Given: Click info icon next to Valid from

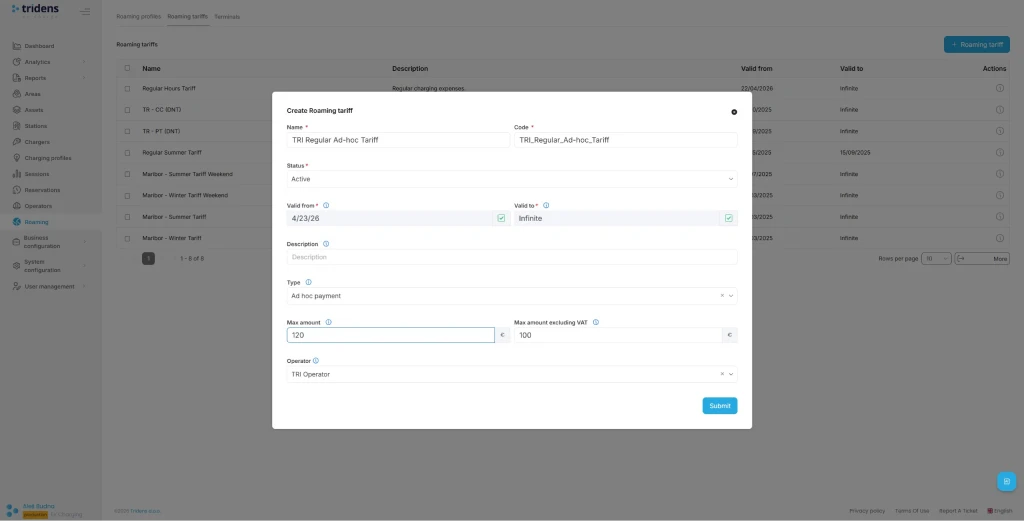Looking at the screenshot, I should [326, 205].
